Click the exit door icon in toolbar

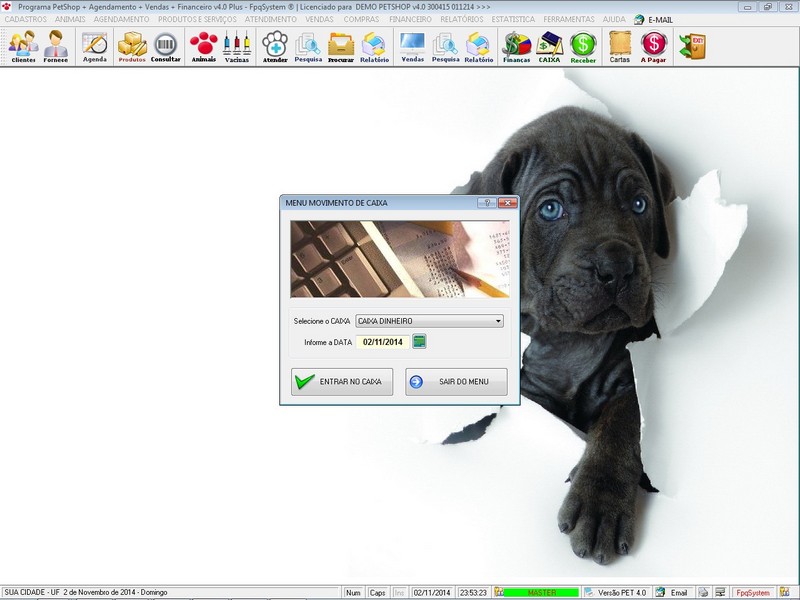click(691, 45)
